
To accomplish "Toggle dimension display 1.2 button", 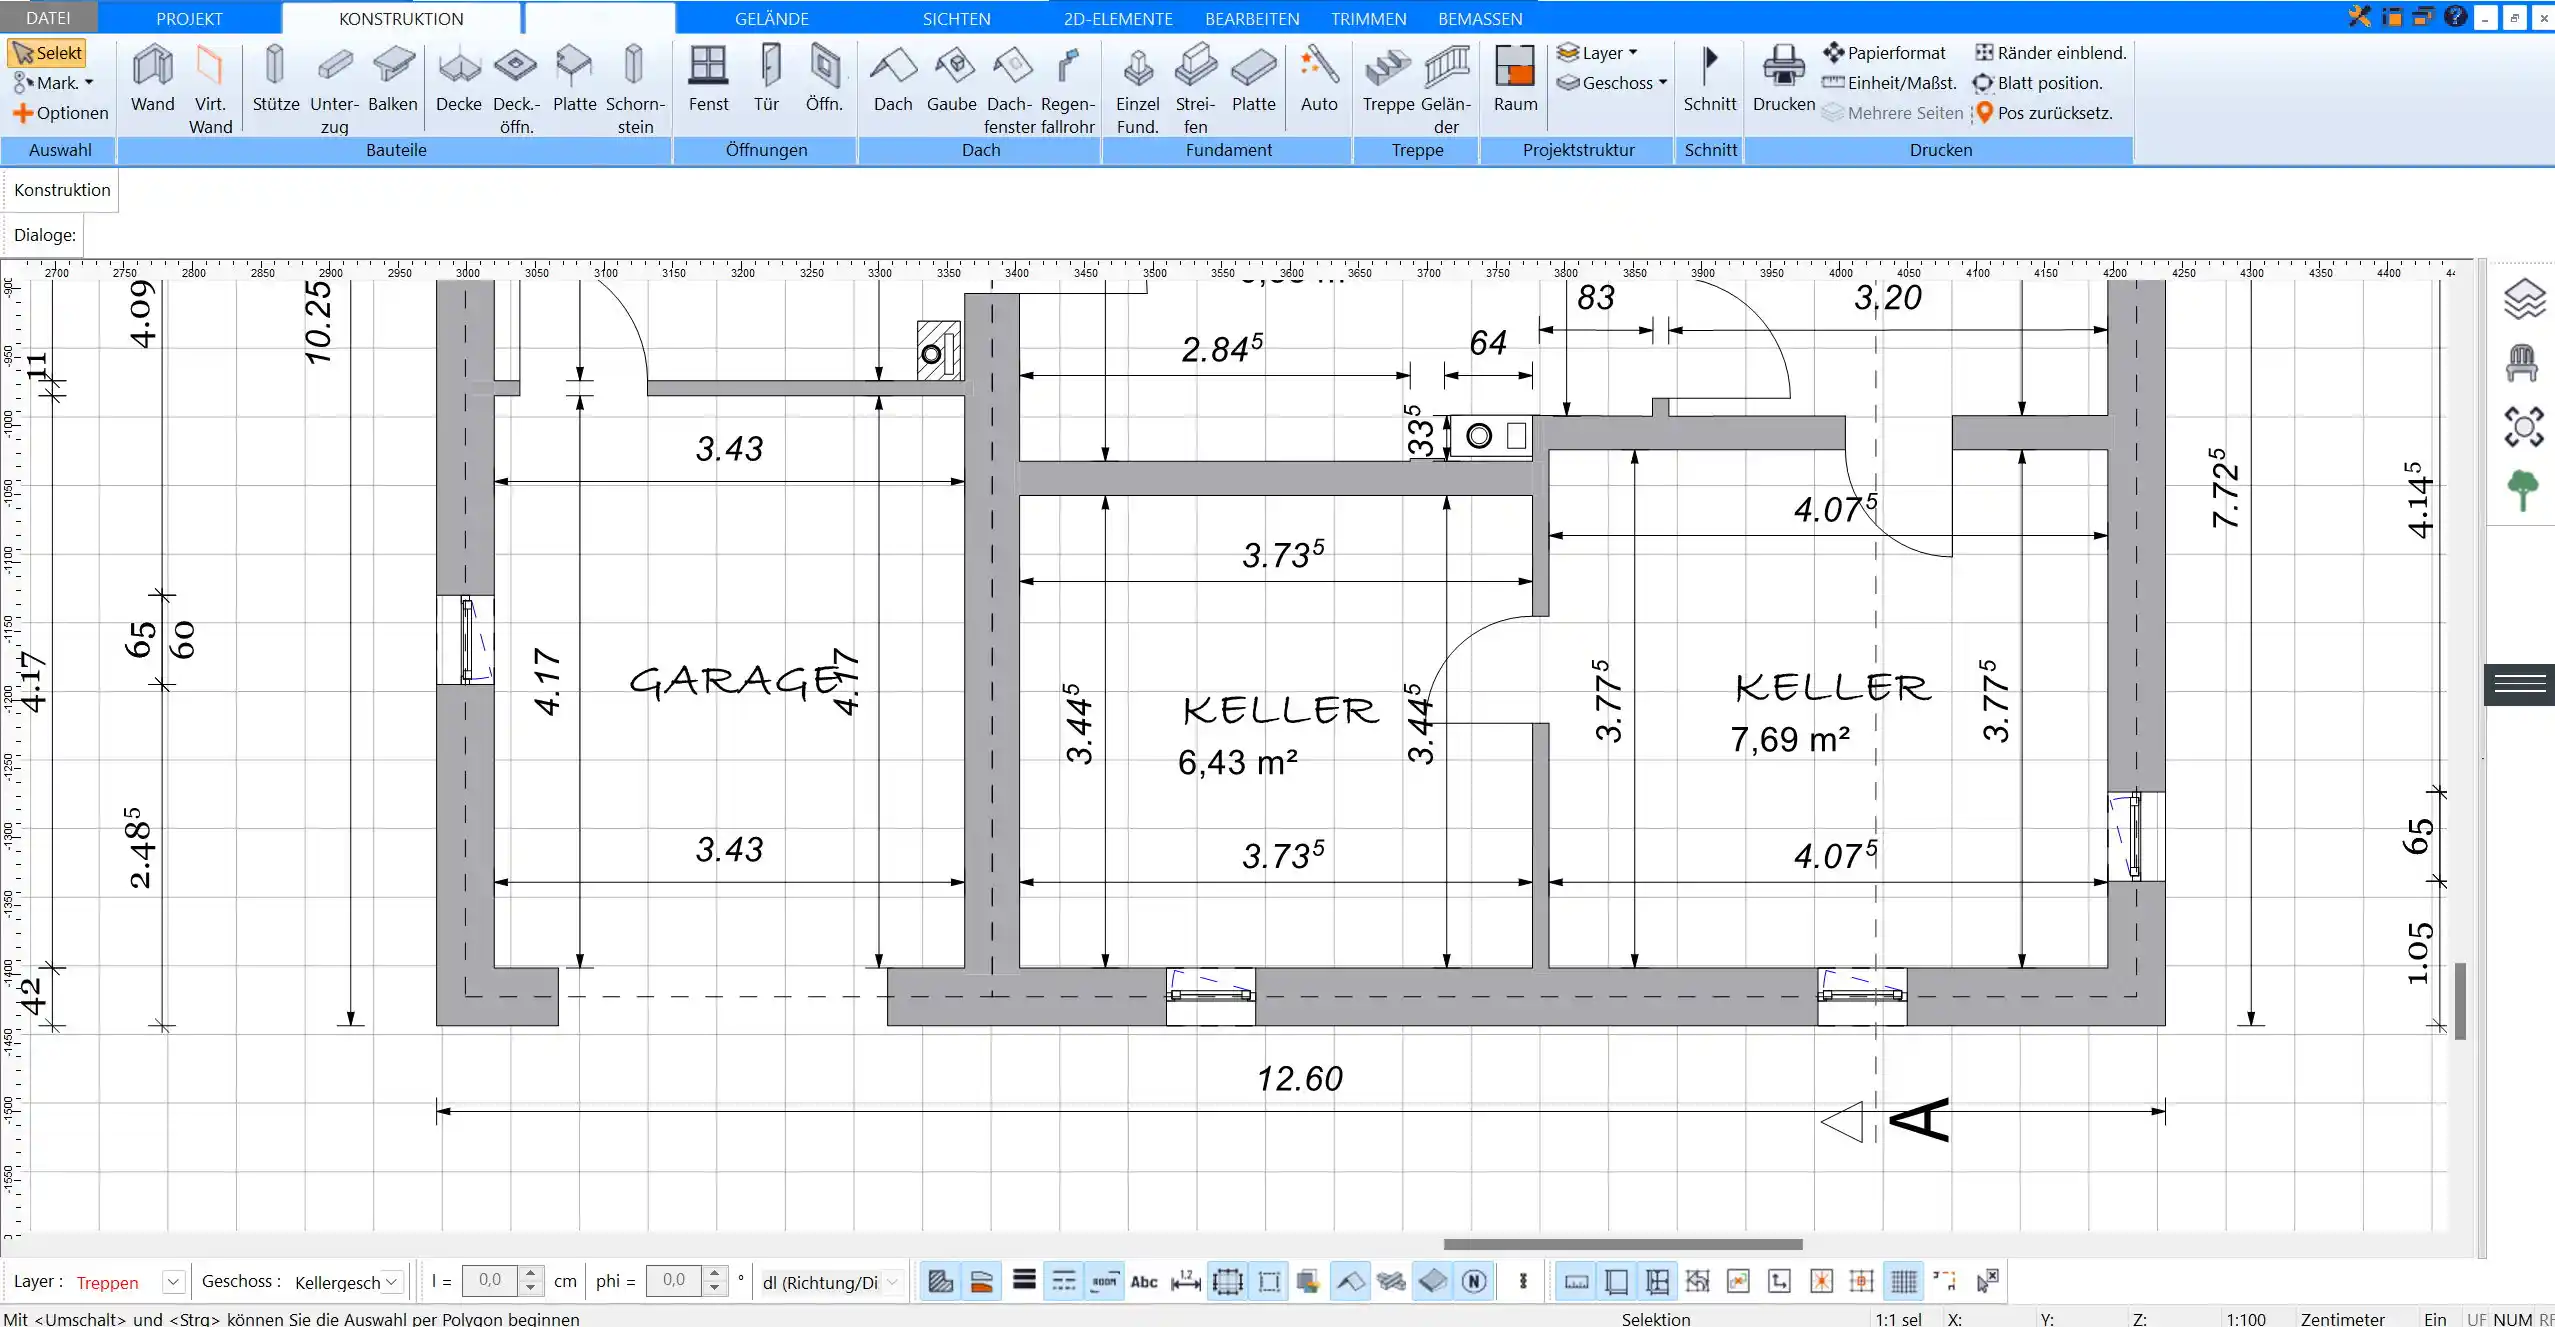I will click(1185, 1281).
